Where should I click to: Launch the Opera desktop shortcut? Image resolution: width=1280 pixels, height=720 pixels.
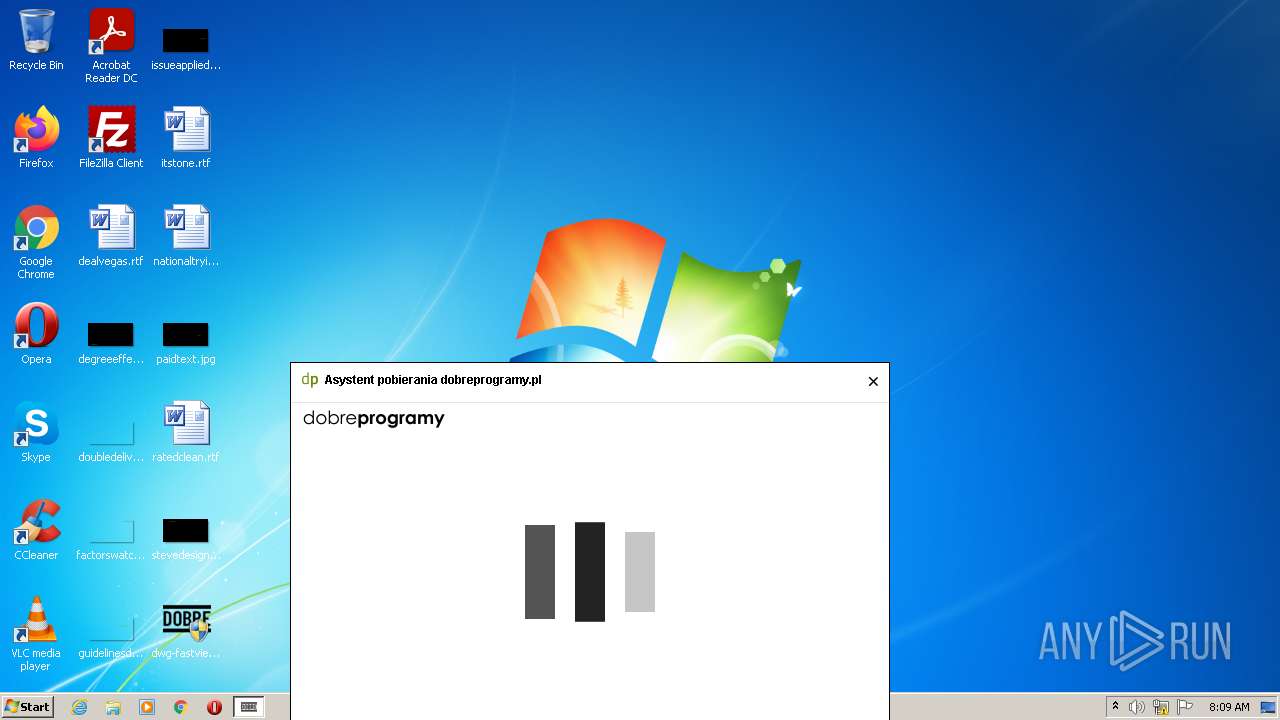coord(36,334)
